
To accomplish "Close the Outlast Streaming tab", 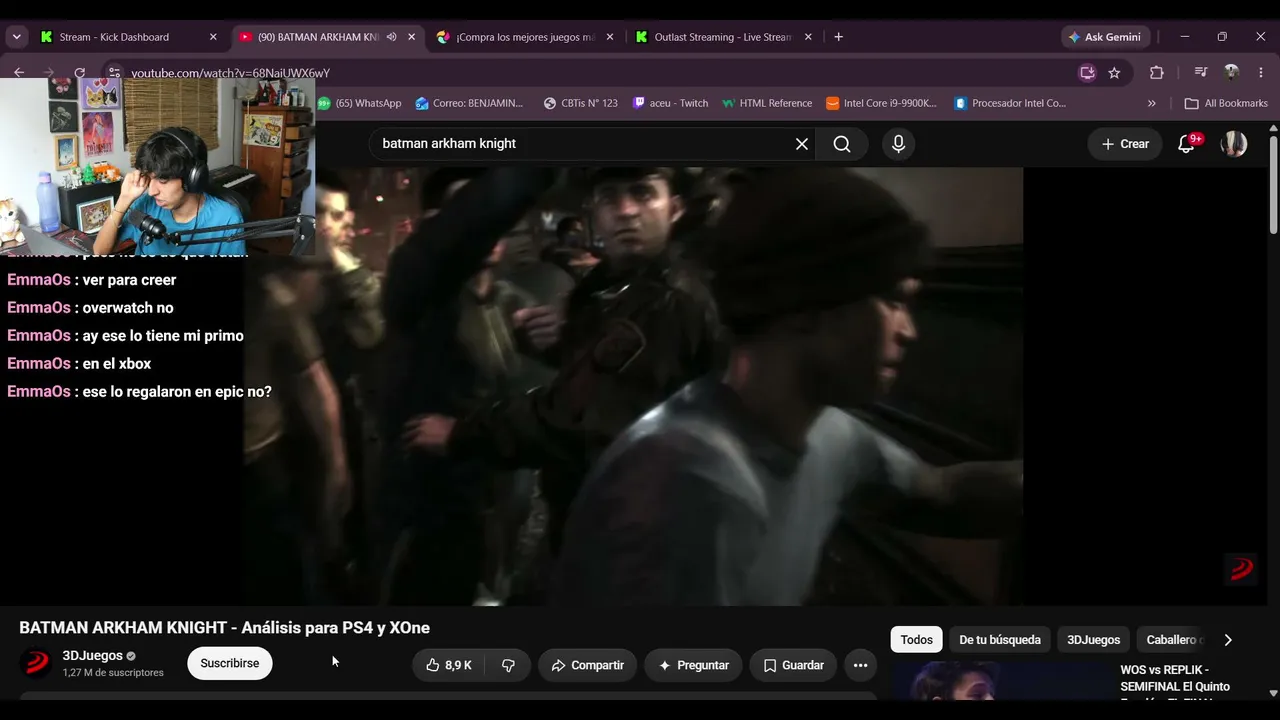I will 808,37.
